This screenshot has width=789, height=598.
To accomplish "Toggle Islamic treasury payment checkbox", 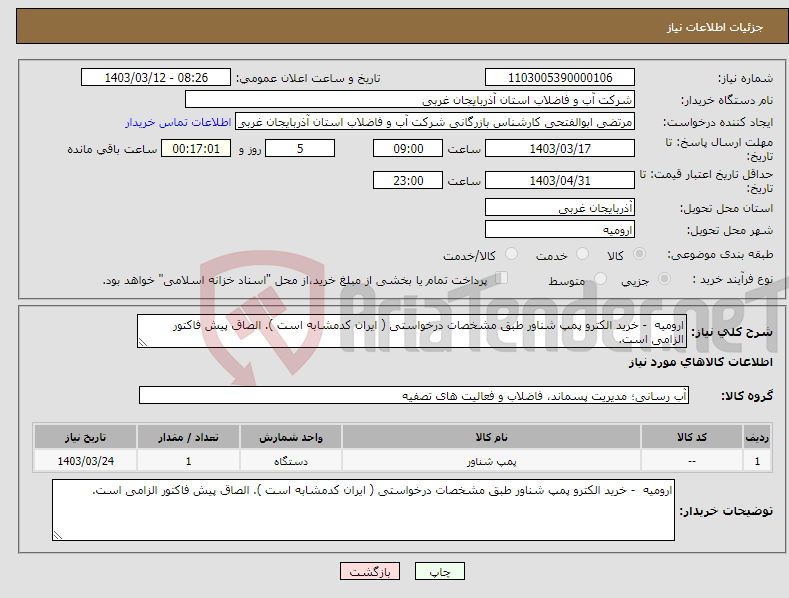I will [501, 278].
